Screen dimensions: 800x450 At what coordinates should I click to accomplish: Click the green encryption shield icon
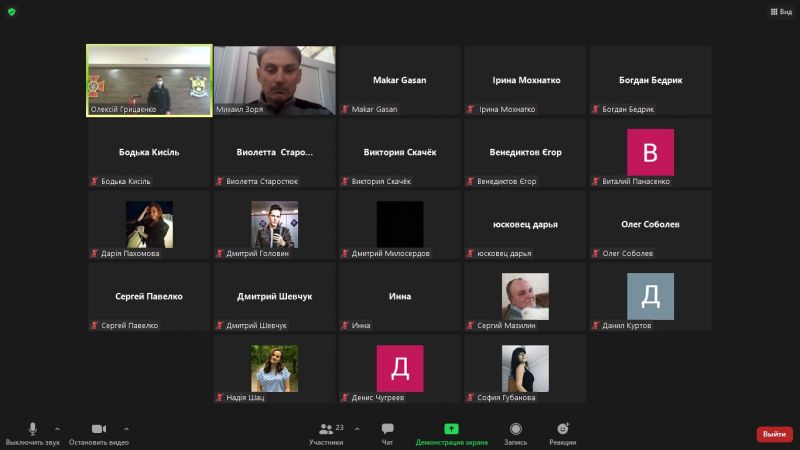tap(12, 11)
